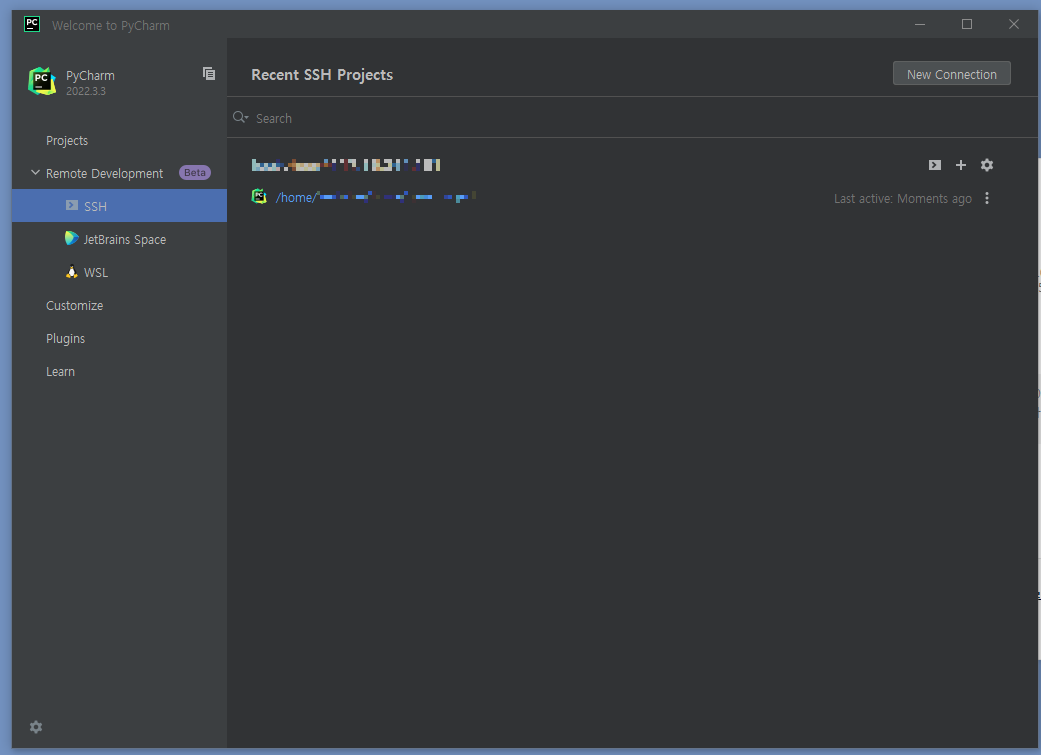Image resolution: width=1041 pixels, height=755 pixels.
Task: Collapse the Remote Development section
Action: [35, 173]
